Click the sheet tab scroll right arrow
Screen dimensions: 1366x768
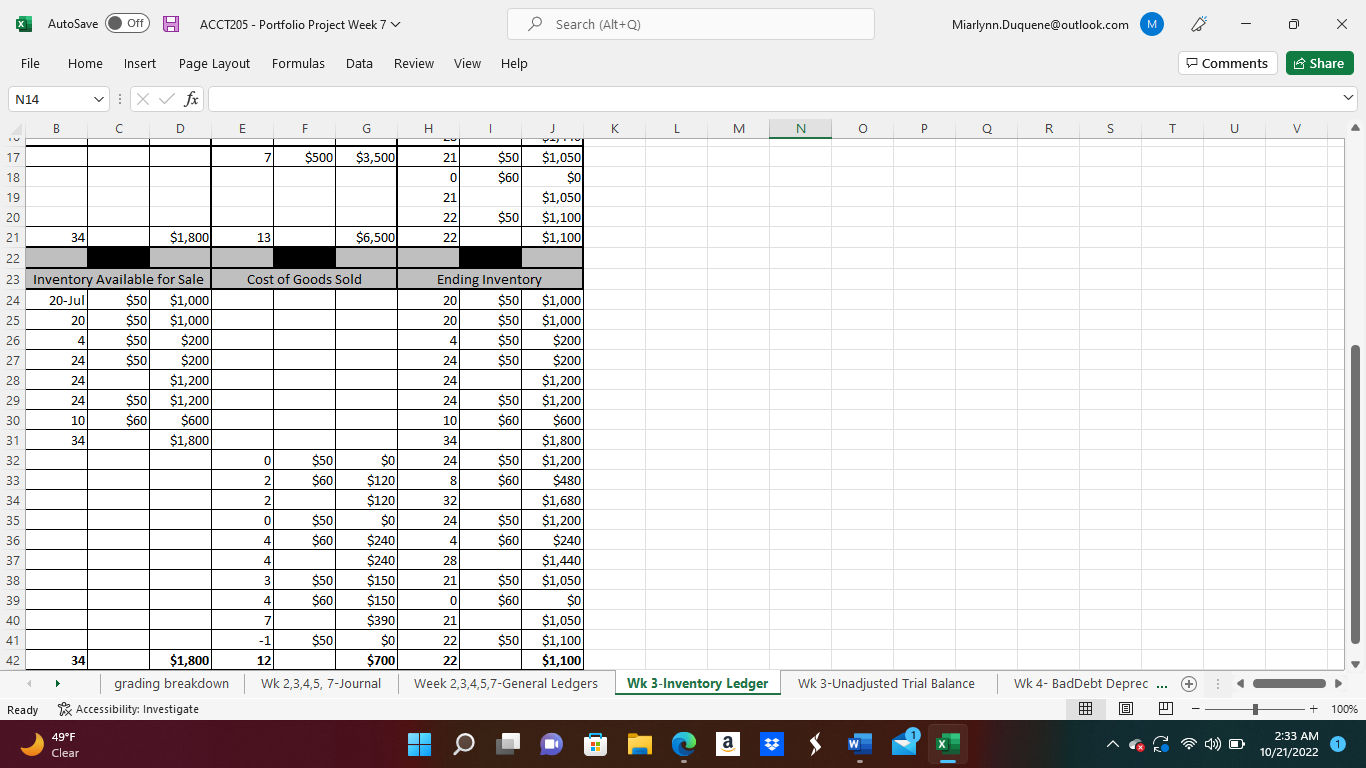click(x=60, y=684)
